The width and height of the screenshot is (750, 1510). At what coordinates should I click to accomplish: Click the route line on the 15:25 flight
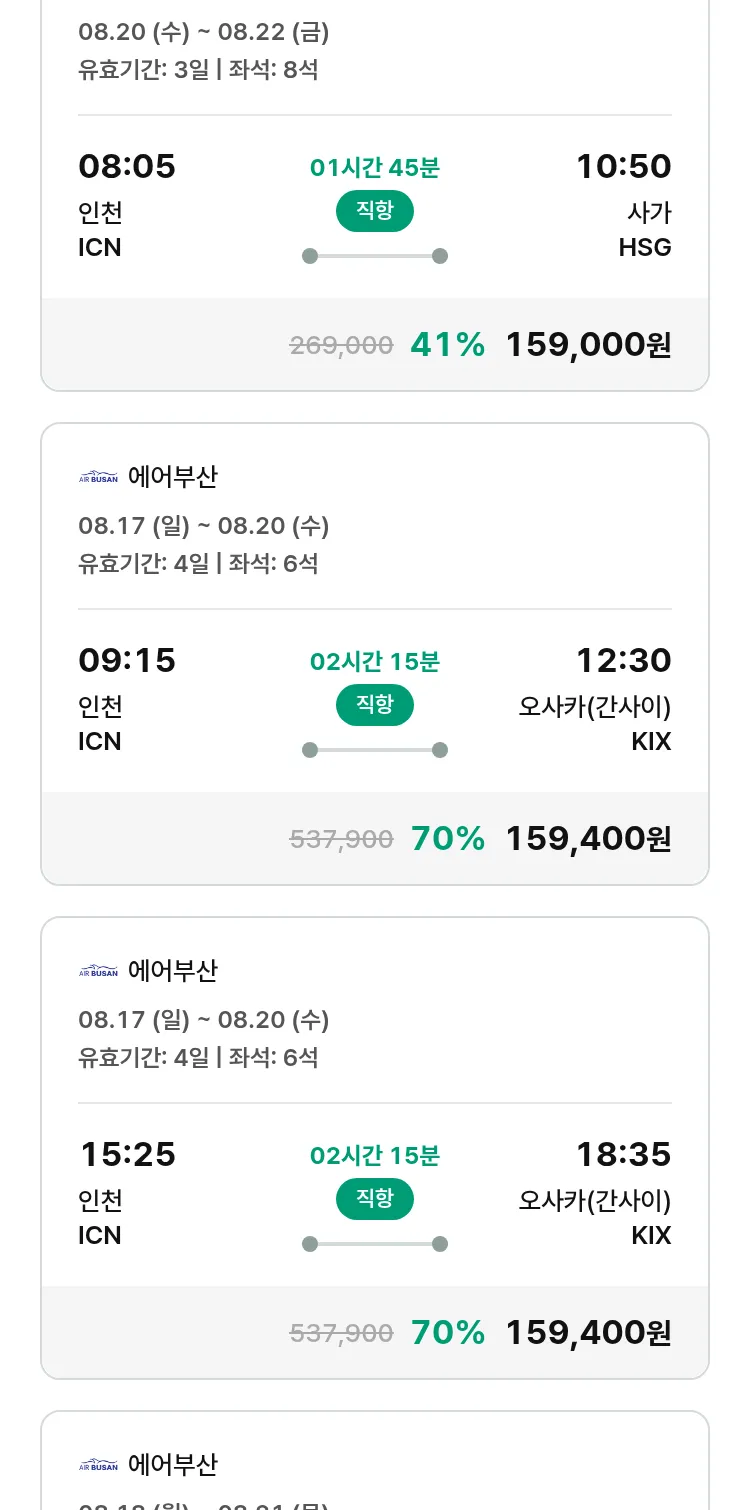375,1244
